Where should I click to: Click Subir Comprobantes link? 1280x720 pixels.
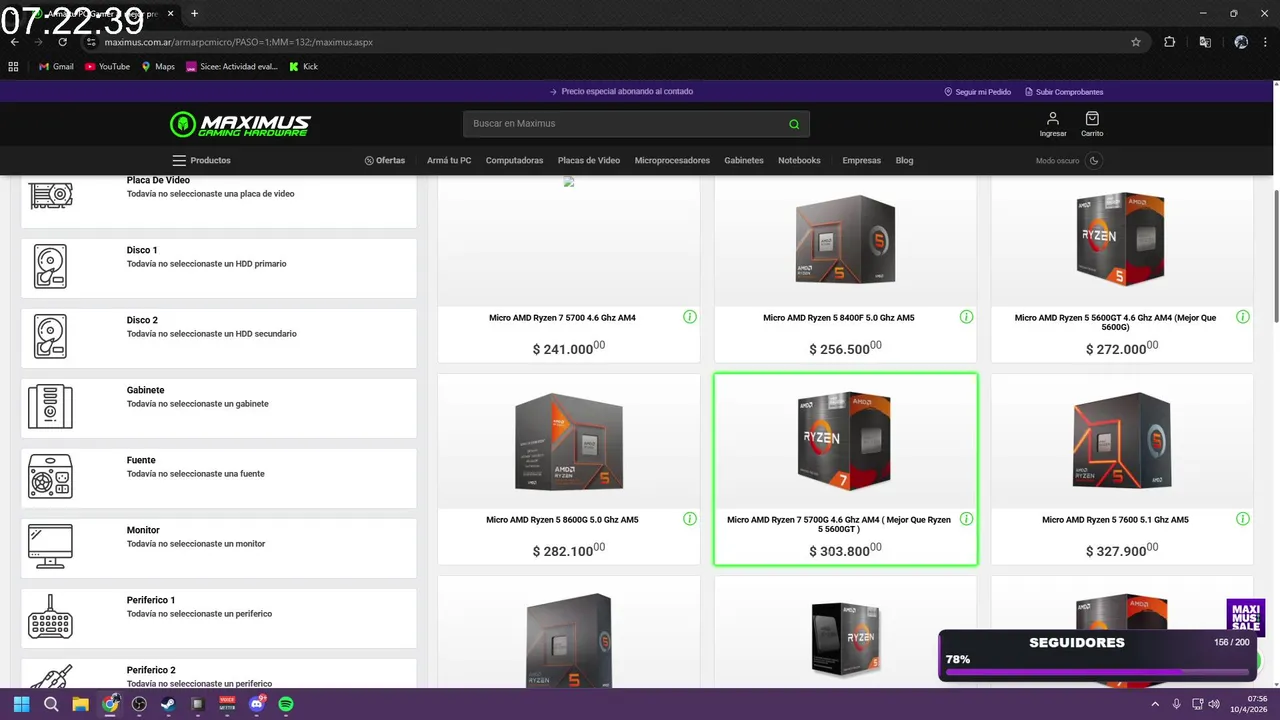(x=1064, y=92)
